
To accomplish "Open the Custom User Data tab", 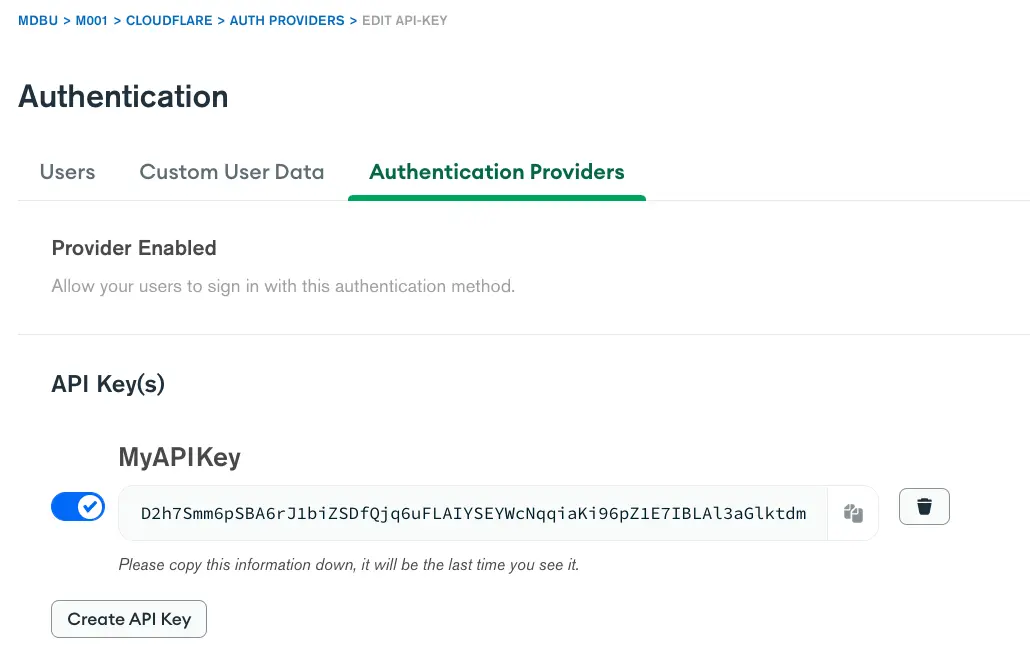I will (231, 172).
